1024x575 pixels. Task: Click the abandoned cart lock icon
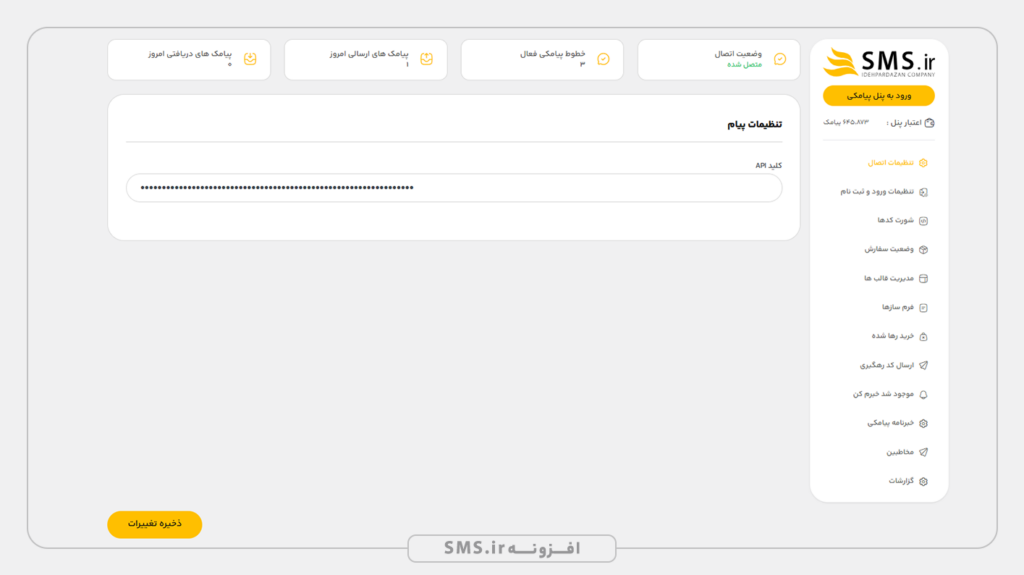pos(923,337)
